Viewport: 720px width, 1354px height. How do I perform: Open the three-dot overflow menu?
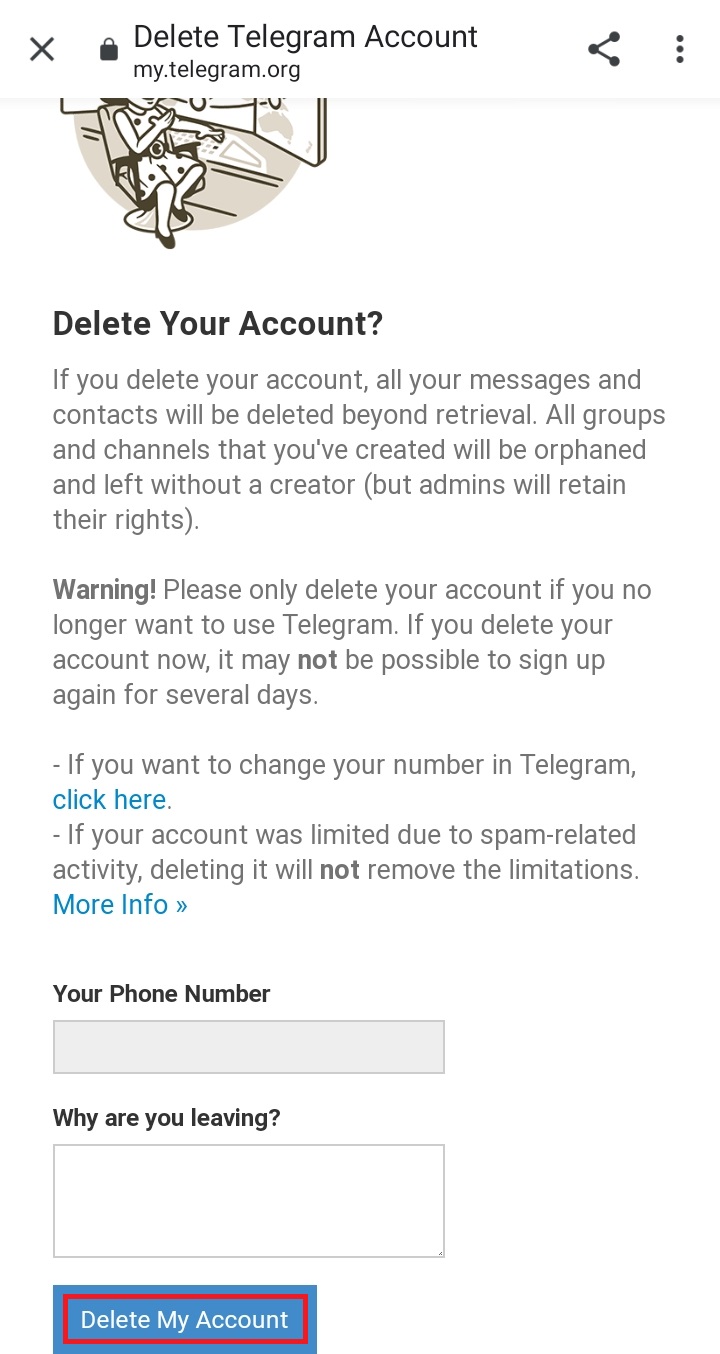click(680, 49)
